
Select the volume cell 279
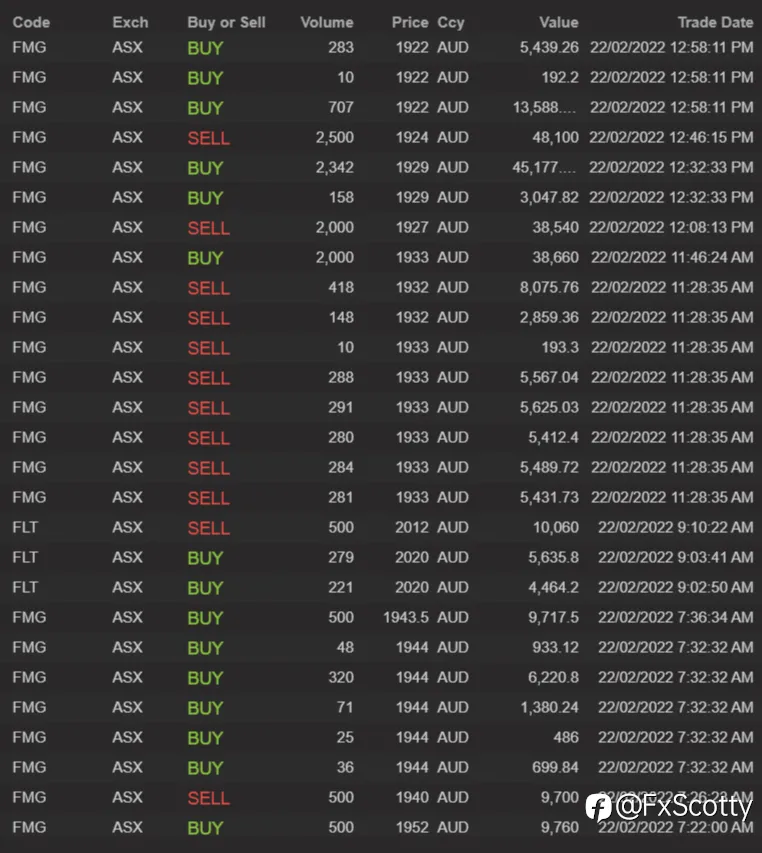[341, 557]
